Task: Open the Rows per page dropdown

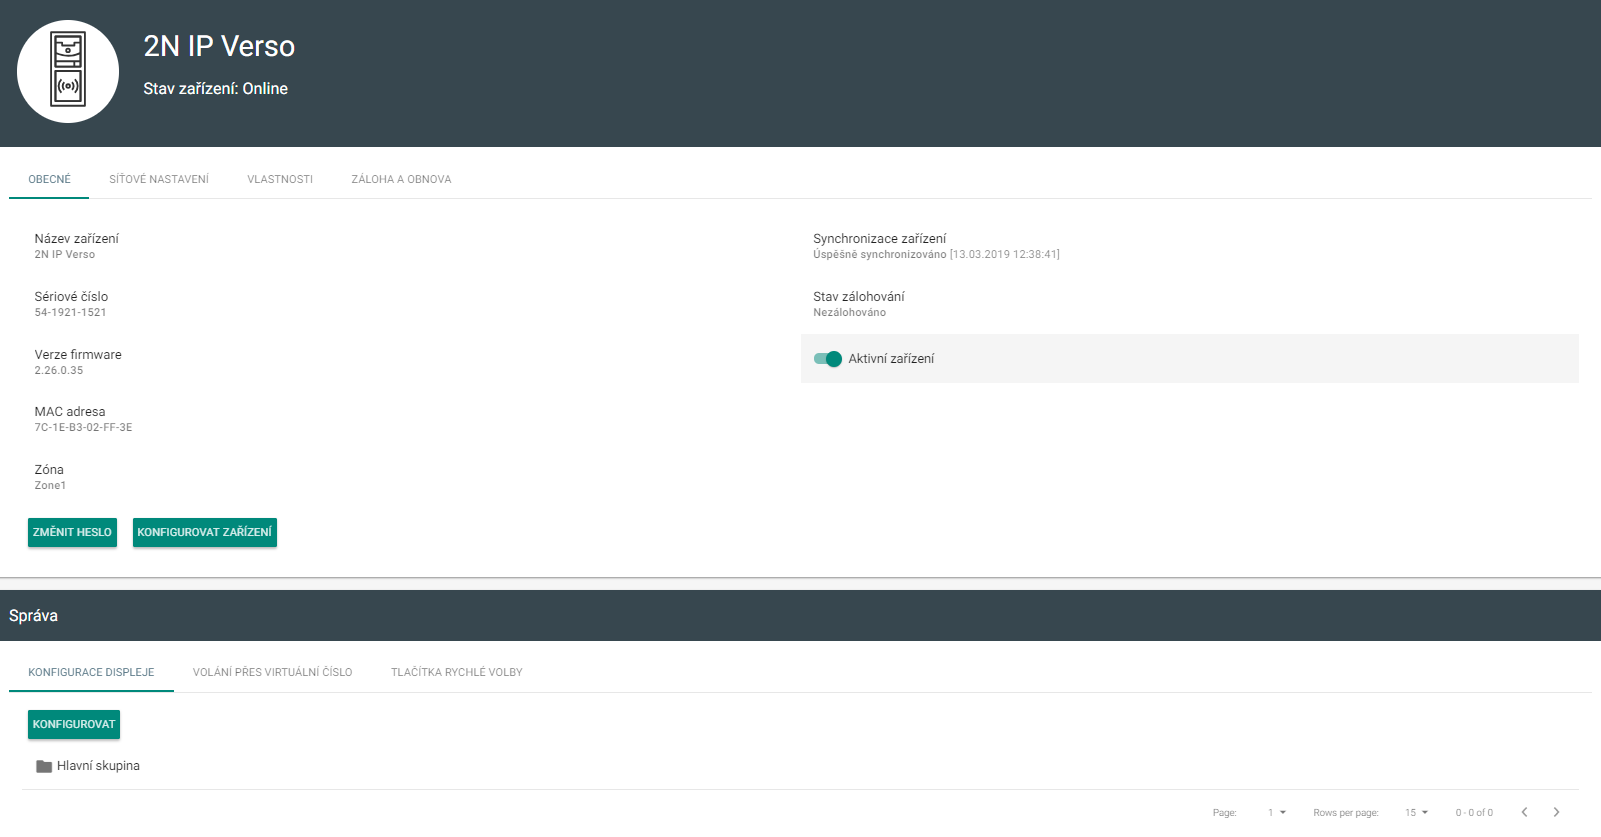Action: (x=1417, y=812)
